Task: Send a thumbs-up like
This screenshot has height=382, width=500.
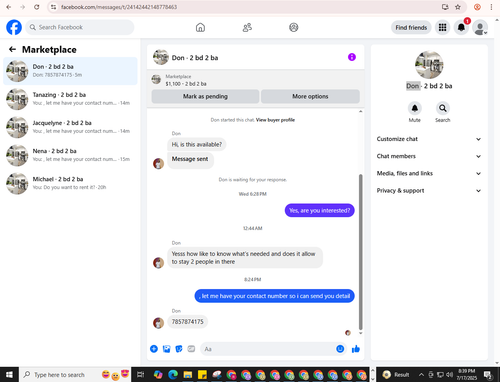Action: click(356, 349)
